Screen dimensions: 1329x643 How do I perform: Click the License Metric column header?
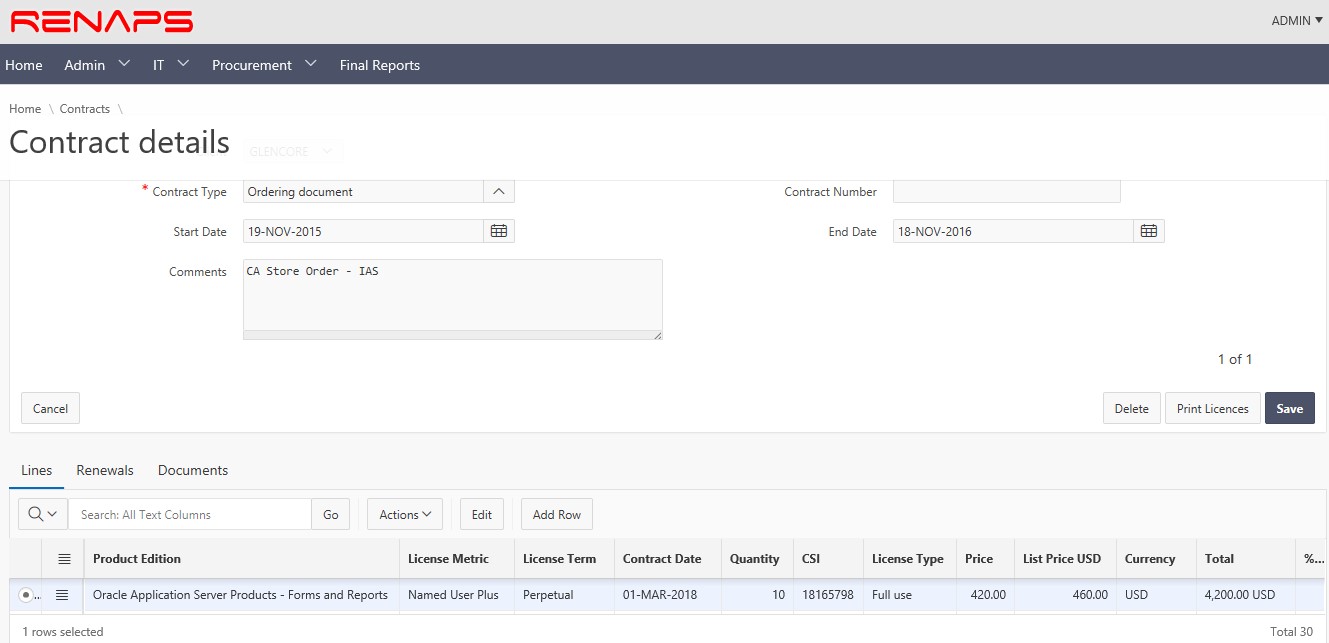(x=457, y=559)
